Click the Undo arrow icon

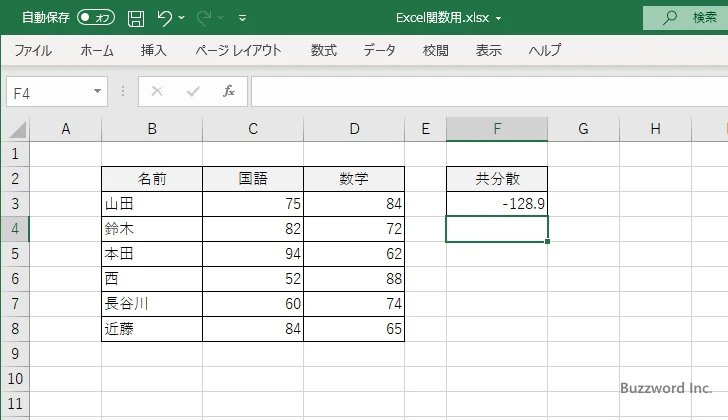164,18
